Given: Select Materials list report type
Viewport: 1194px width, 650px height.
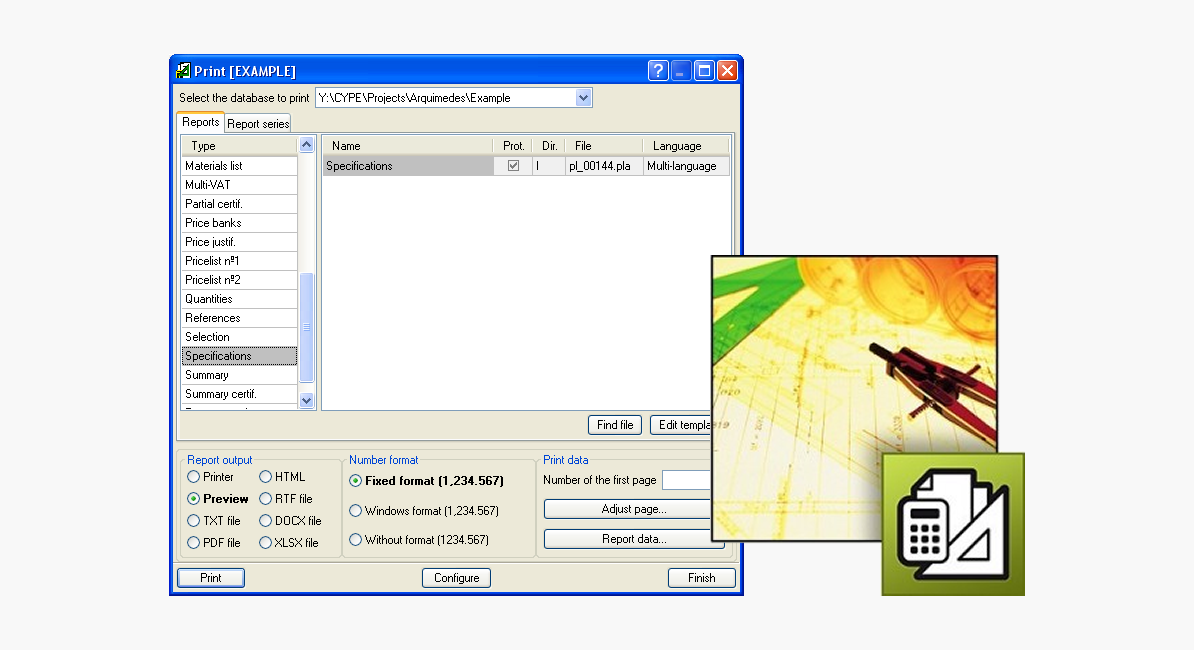Looking at the screenshot, I should 239,165.
